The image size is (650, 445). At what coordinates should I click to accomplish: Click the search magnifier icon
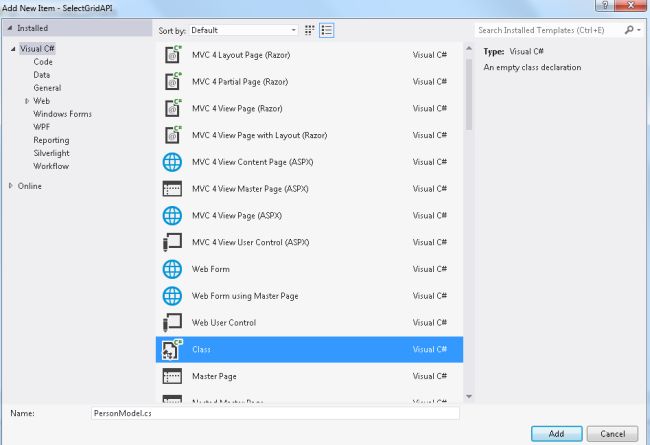coord(629,30)
